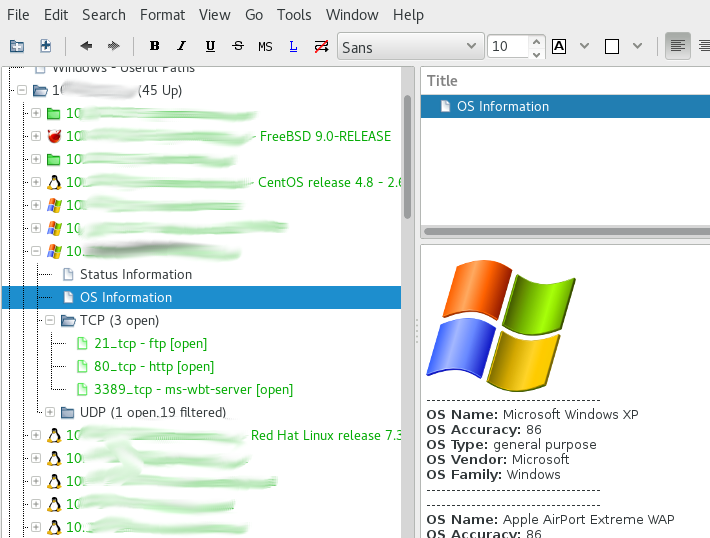Click the Tux icon of CentOS host
Image resolution: width=710 pixels, height=538 pixels.
[x=54, y=182]
